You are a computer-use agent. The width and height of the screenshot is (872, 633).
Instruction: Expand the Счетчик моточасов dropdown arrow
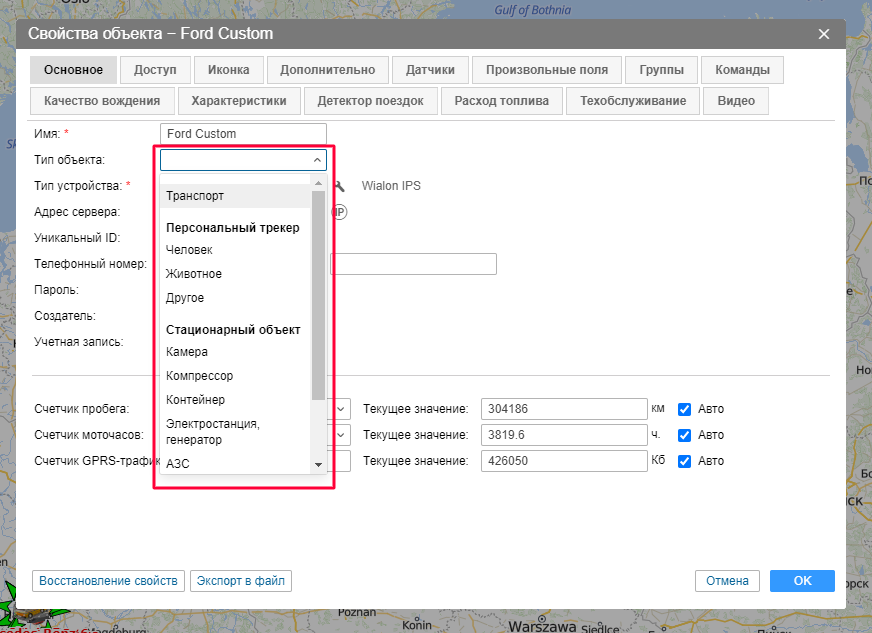[342, 435]
